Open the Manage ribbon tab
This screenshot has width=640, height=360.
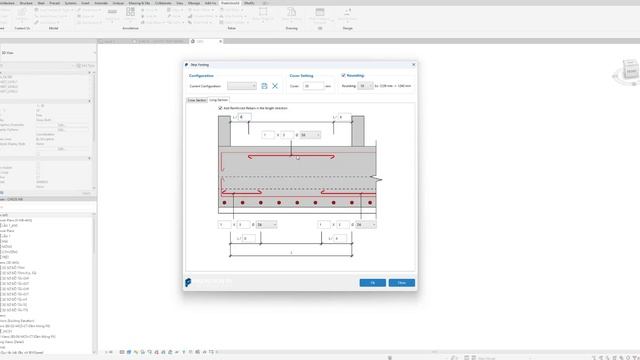point(194,3)
